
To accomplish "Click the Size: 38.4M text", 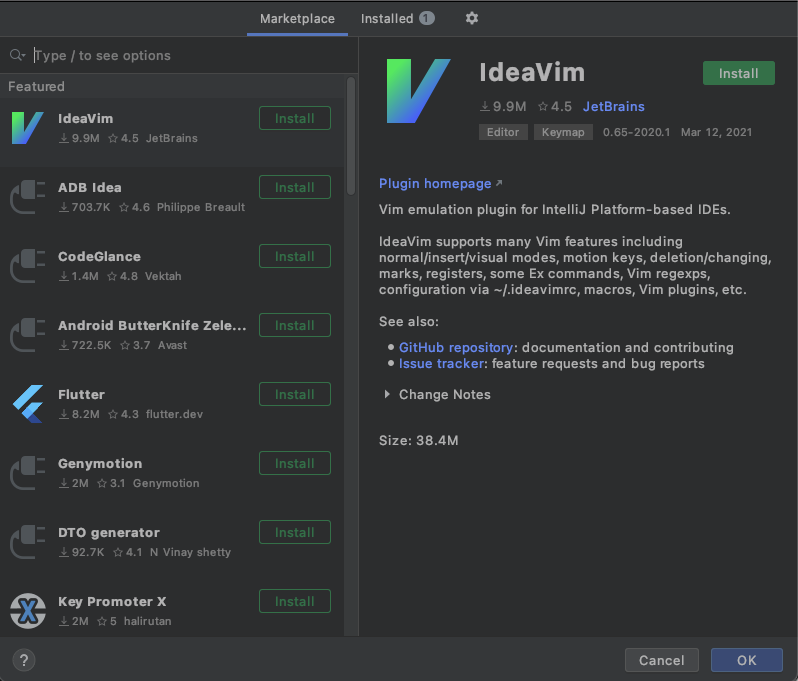I will [418, 441].
